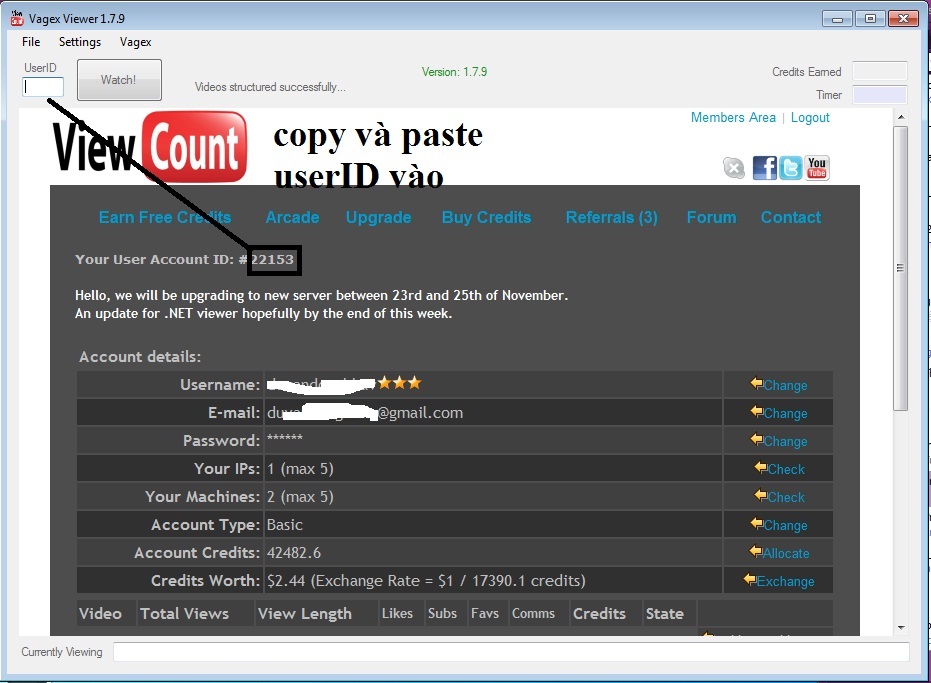Click the scrollbar down arrow

point(901,628)
